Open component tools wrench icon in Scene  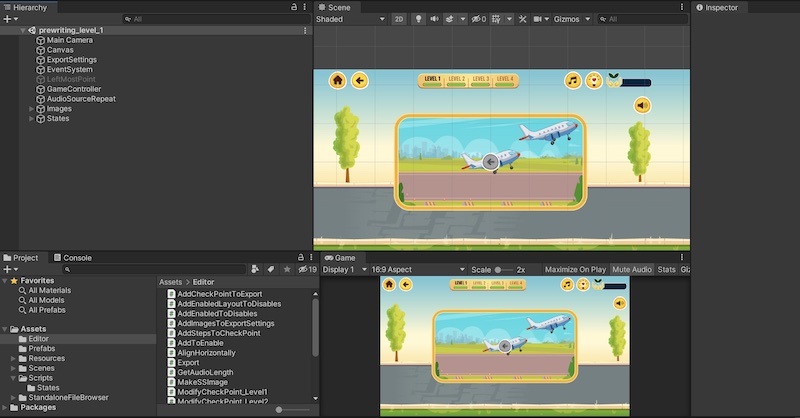click(x=522, y=19)
